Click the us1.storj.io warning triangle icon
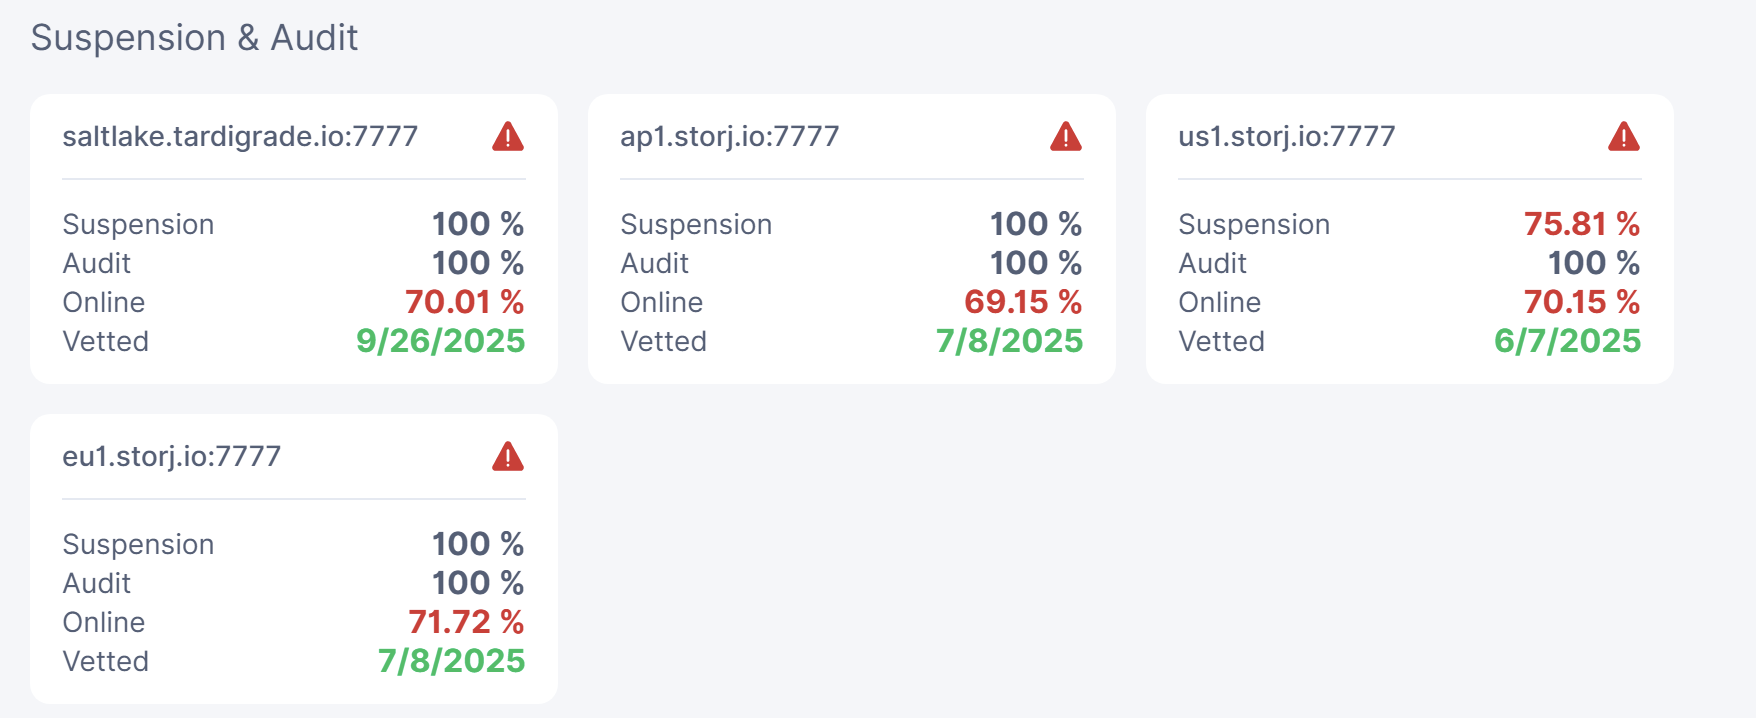 coord(1624,137)
